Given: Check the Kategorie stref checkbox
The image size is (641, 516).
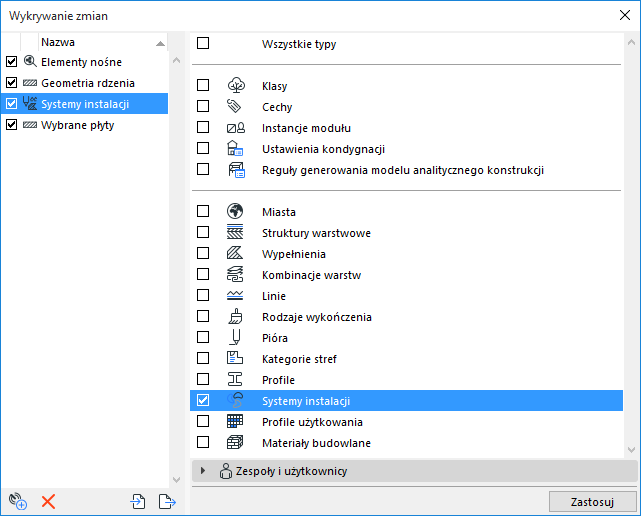Looking at the screenshot, I should click(x=203, y=358).
